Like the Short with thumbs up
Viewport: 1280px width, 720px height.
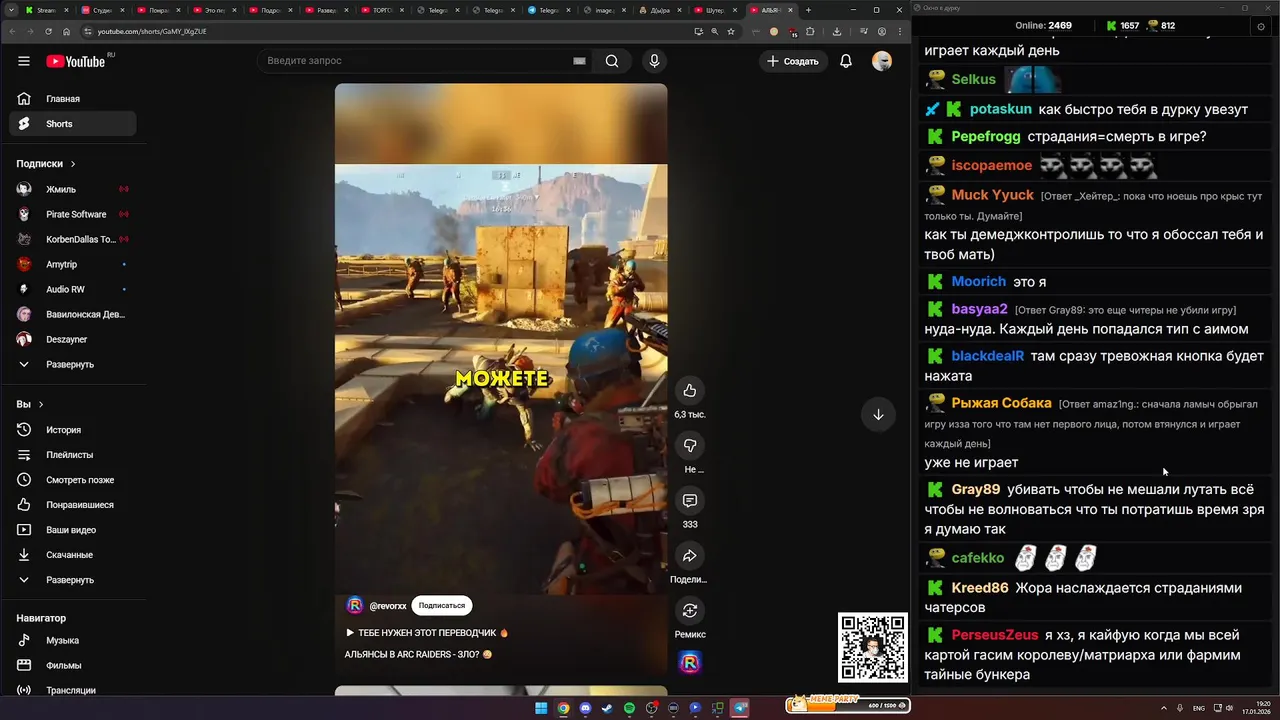pos(690,390)
